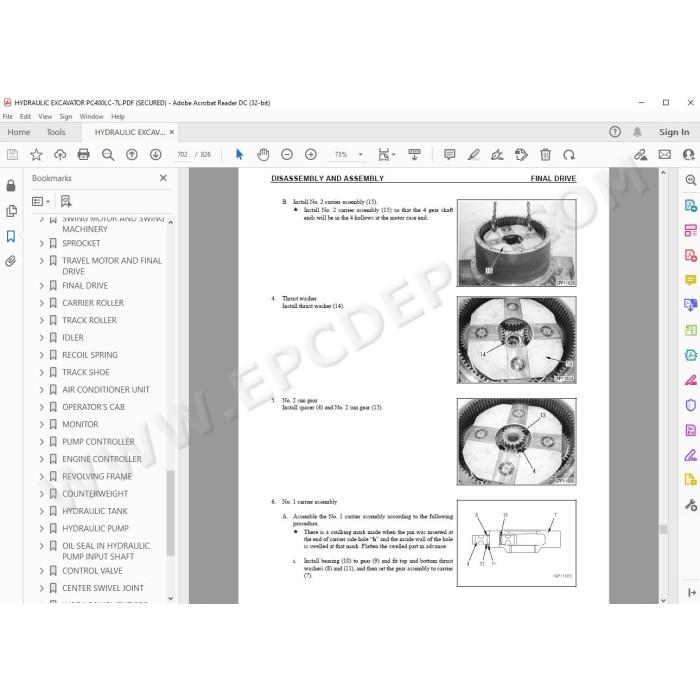Open the find text magnifier
The image size is (700, 700).
pyautogui.click(x=108, y=154)
